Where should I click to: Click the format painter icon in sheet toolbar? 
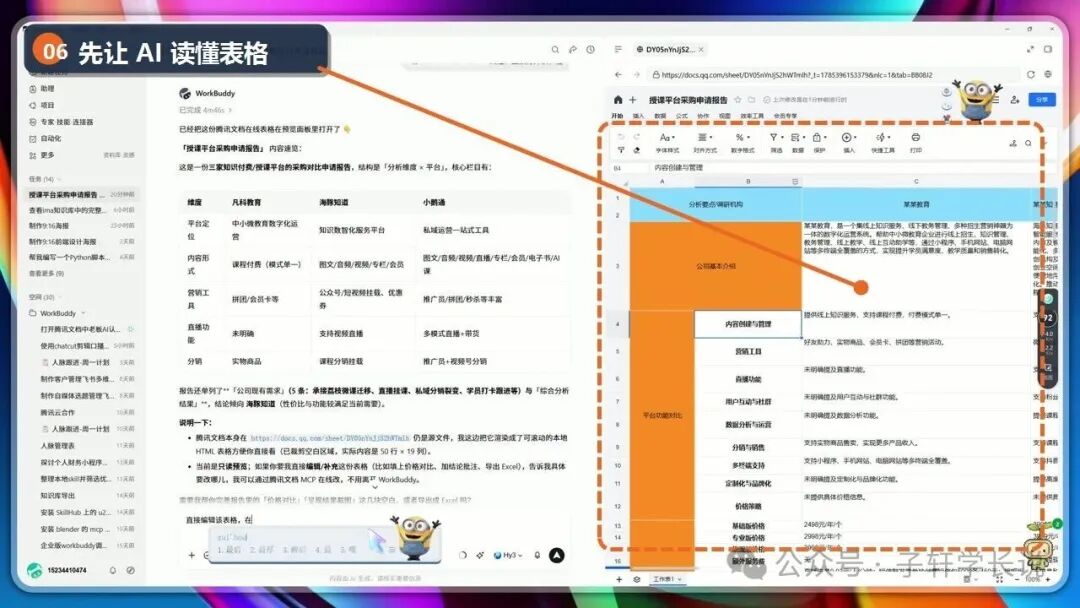(621, 149)
